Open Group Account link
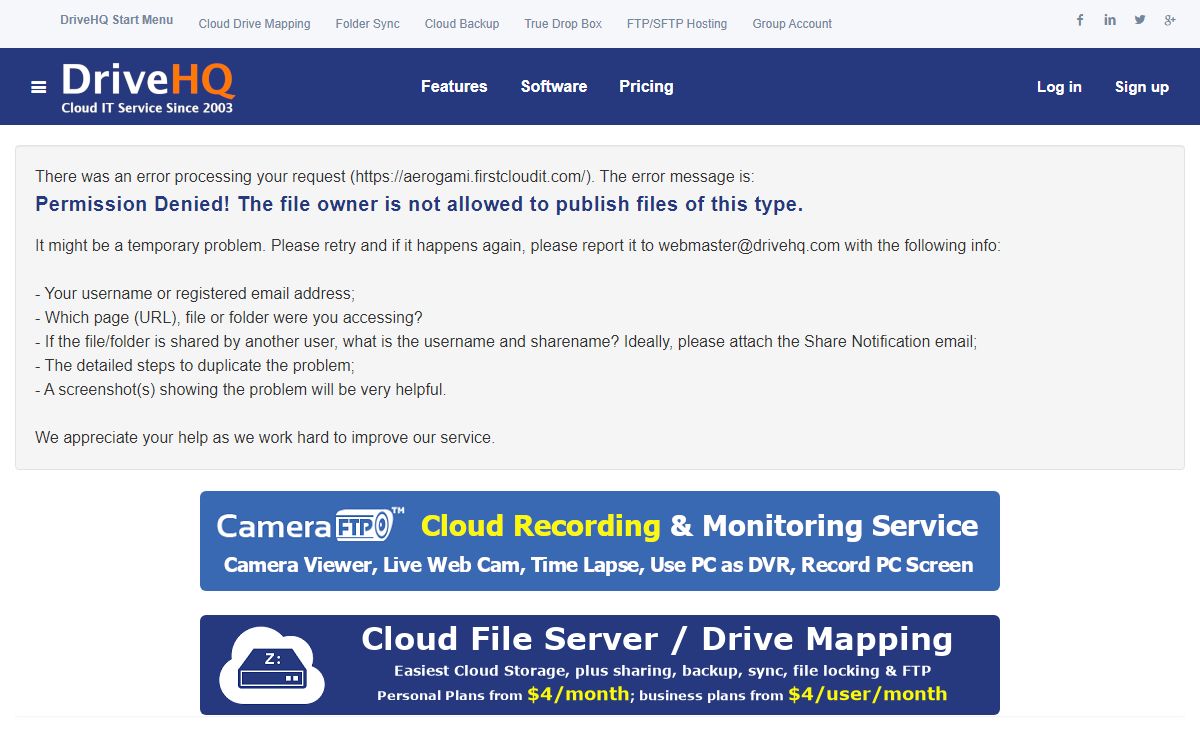1200x740 pixels. click(x=792, y=23)
